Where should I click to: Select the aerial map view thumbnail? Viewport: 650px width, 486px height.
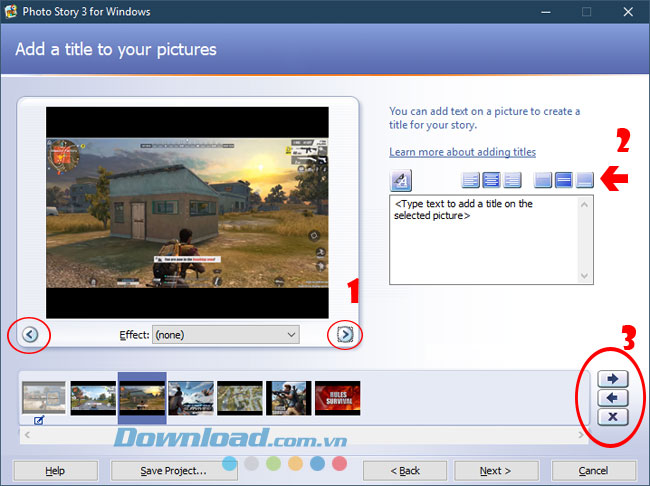[x=240, y=398]
